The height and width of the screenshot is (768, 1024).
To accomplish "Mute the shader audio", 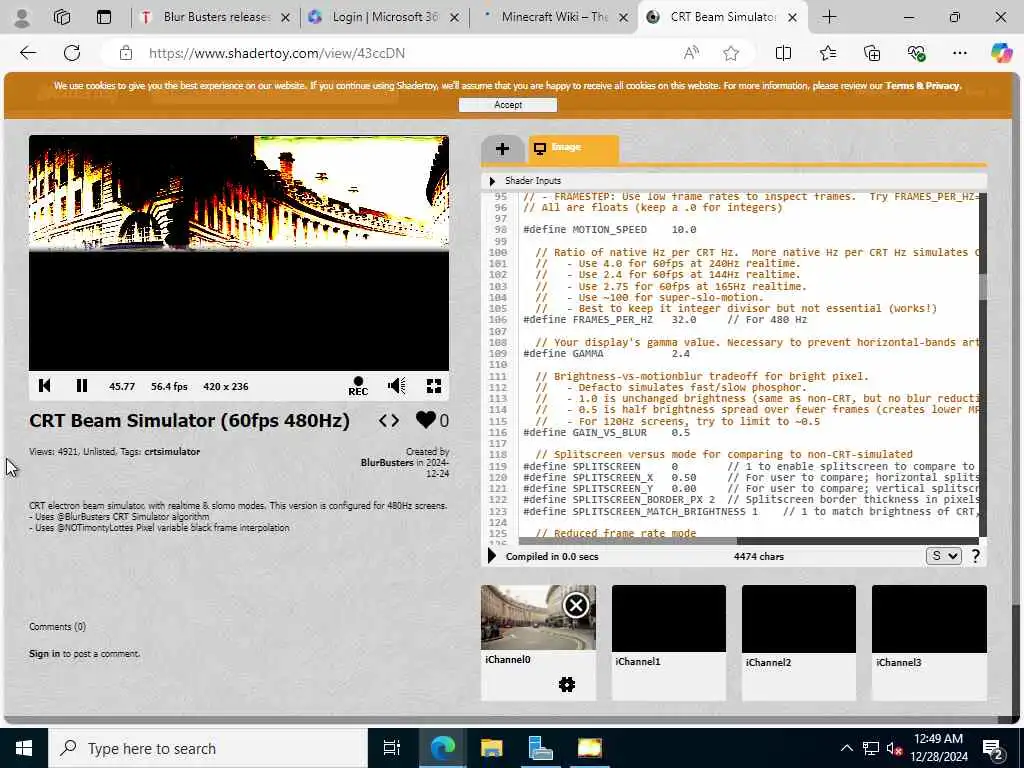I will 396,386.
